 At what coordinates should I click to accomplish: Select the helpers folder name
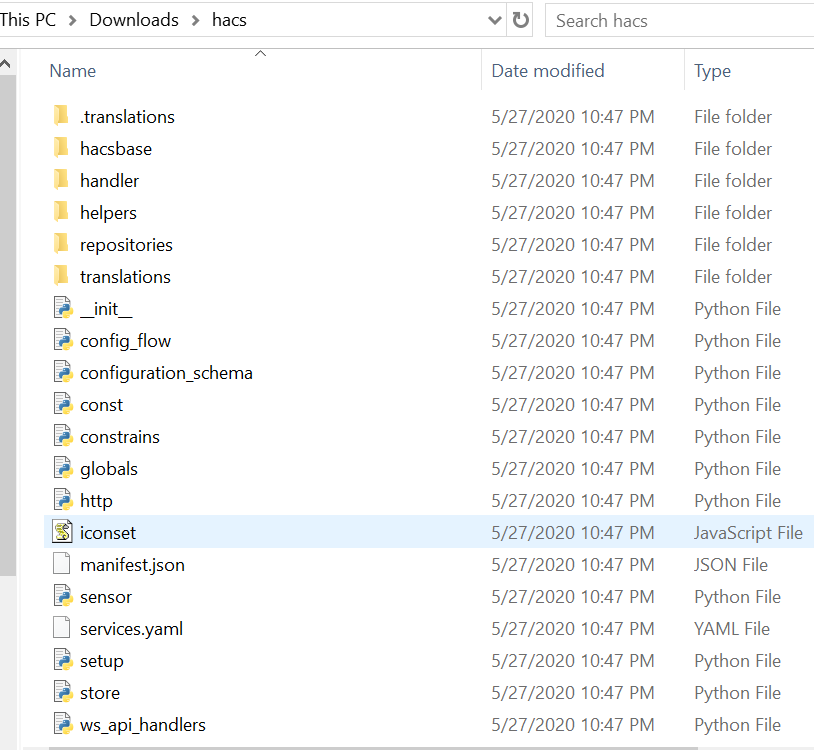(x=108, y=213)
